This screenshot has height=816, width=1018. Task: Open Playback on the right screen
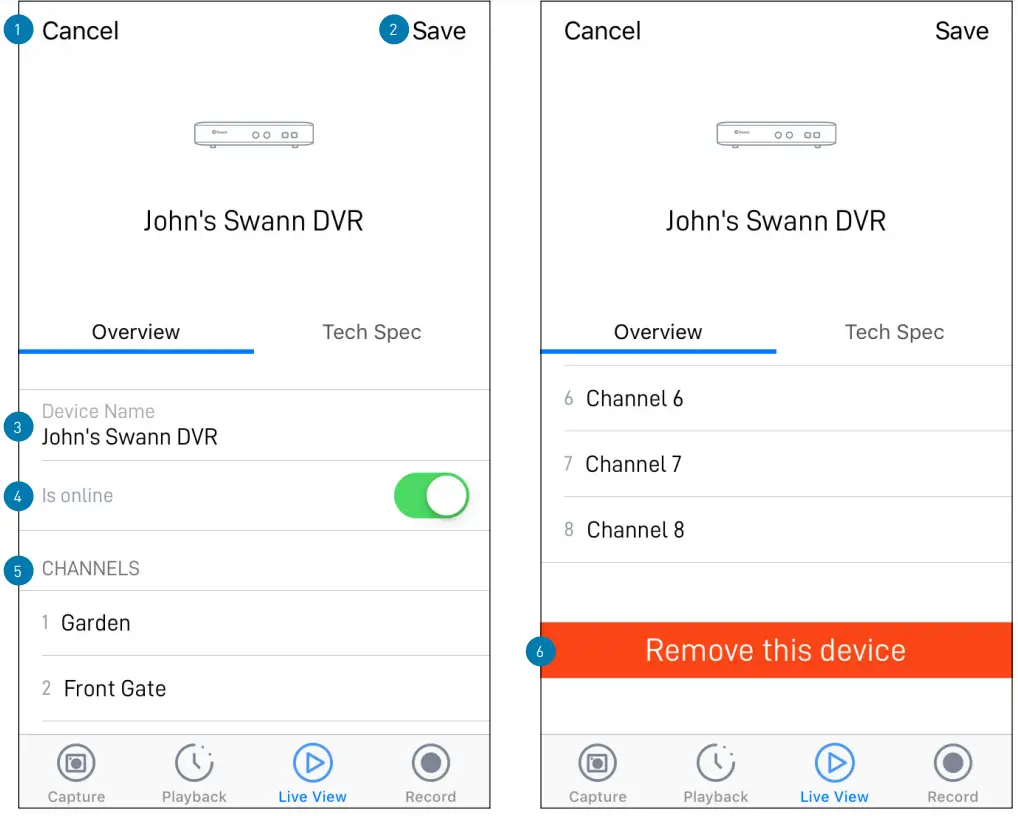tap(716, 770)
